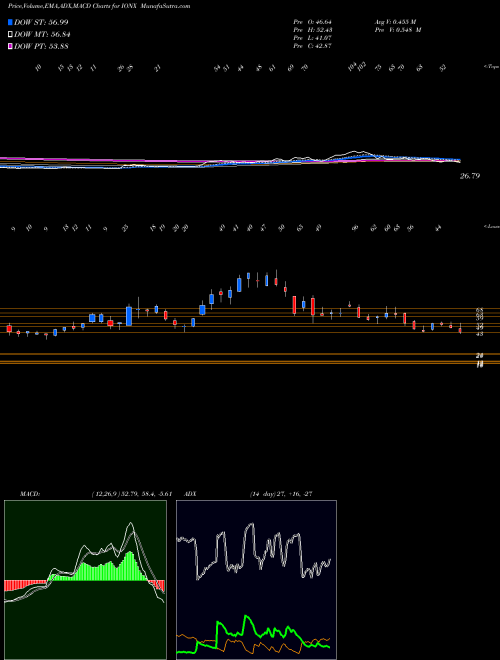
Task: Click the first red candlestick on the left
Action: tap(9, 329)
